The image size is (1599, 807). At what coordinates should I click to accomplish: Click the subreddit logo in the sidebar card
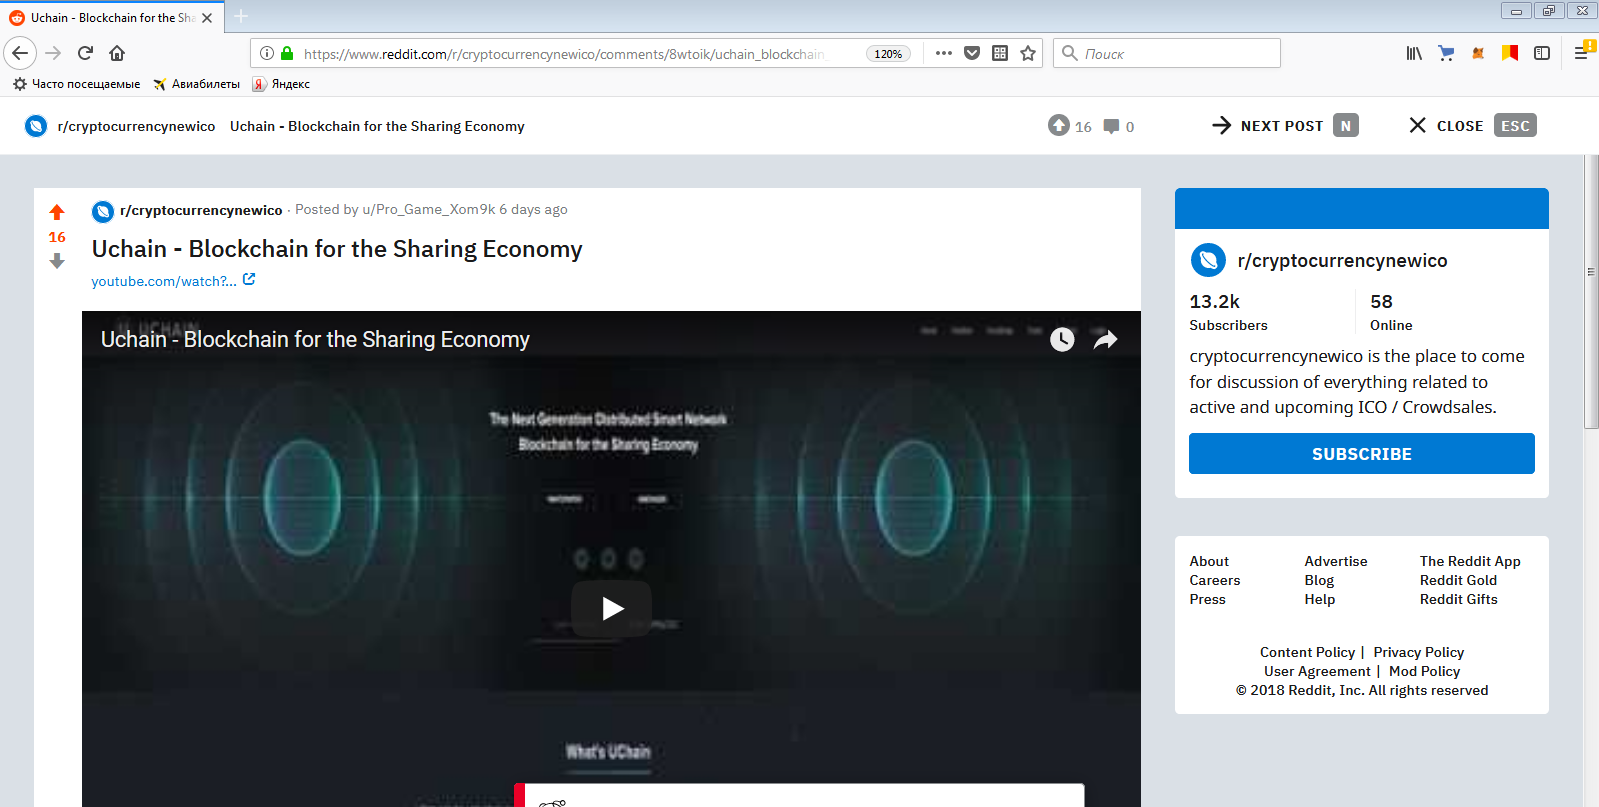tap(1208, 260)
